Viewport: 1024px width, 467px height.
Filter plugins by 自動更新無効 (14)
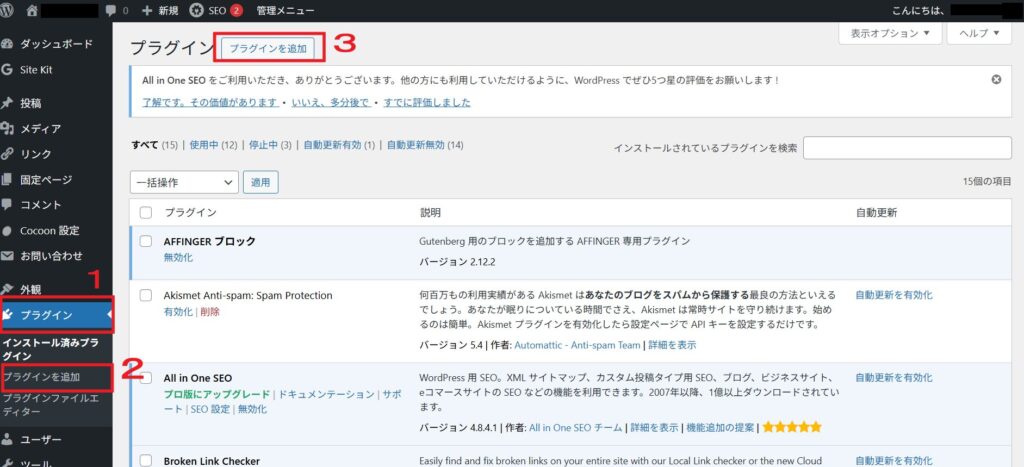pos(425,145)
